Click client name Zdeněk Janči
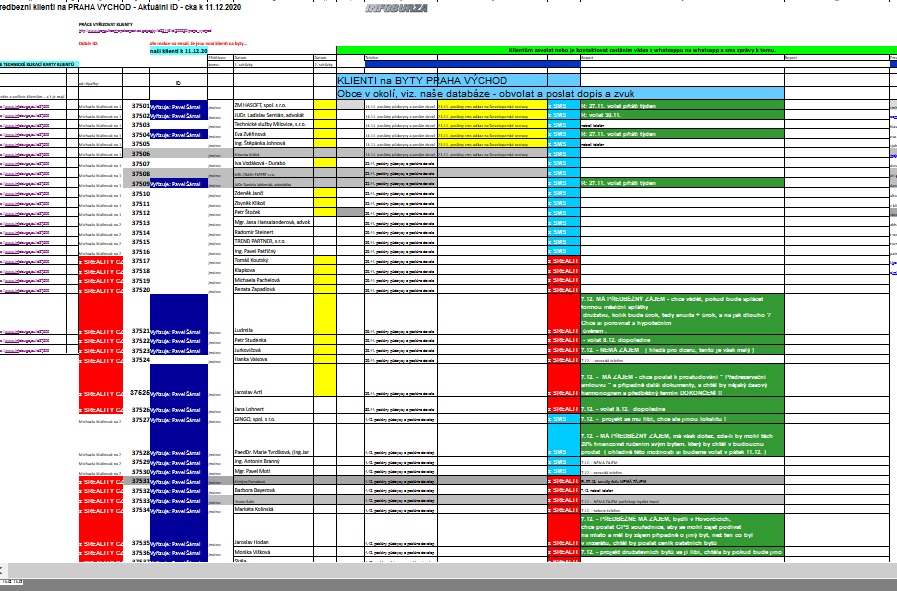Screen dimensions: 897x591 pyautogui.click(x=249, y=193)
